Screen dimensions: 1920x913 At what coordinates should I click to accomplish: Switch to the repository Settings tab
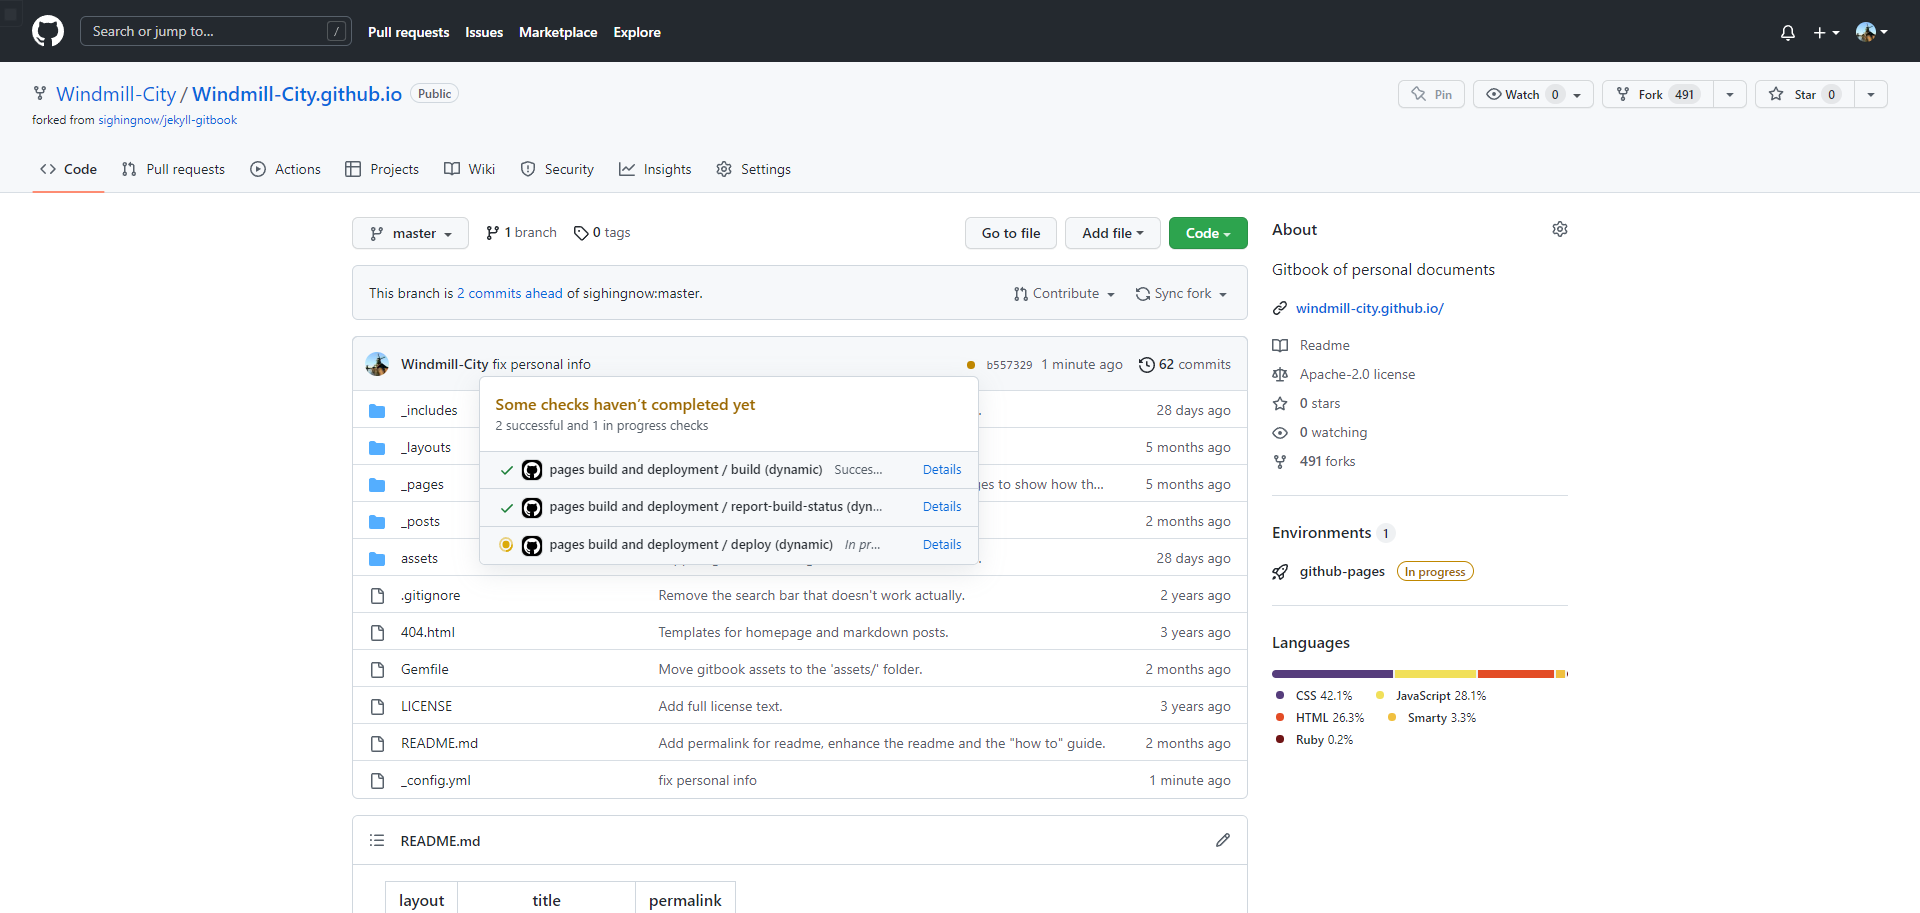tap(753, 169)
